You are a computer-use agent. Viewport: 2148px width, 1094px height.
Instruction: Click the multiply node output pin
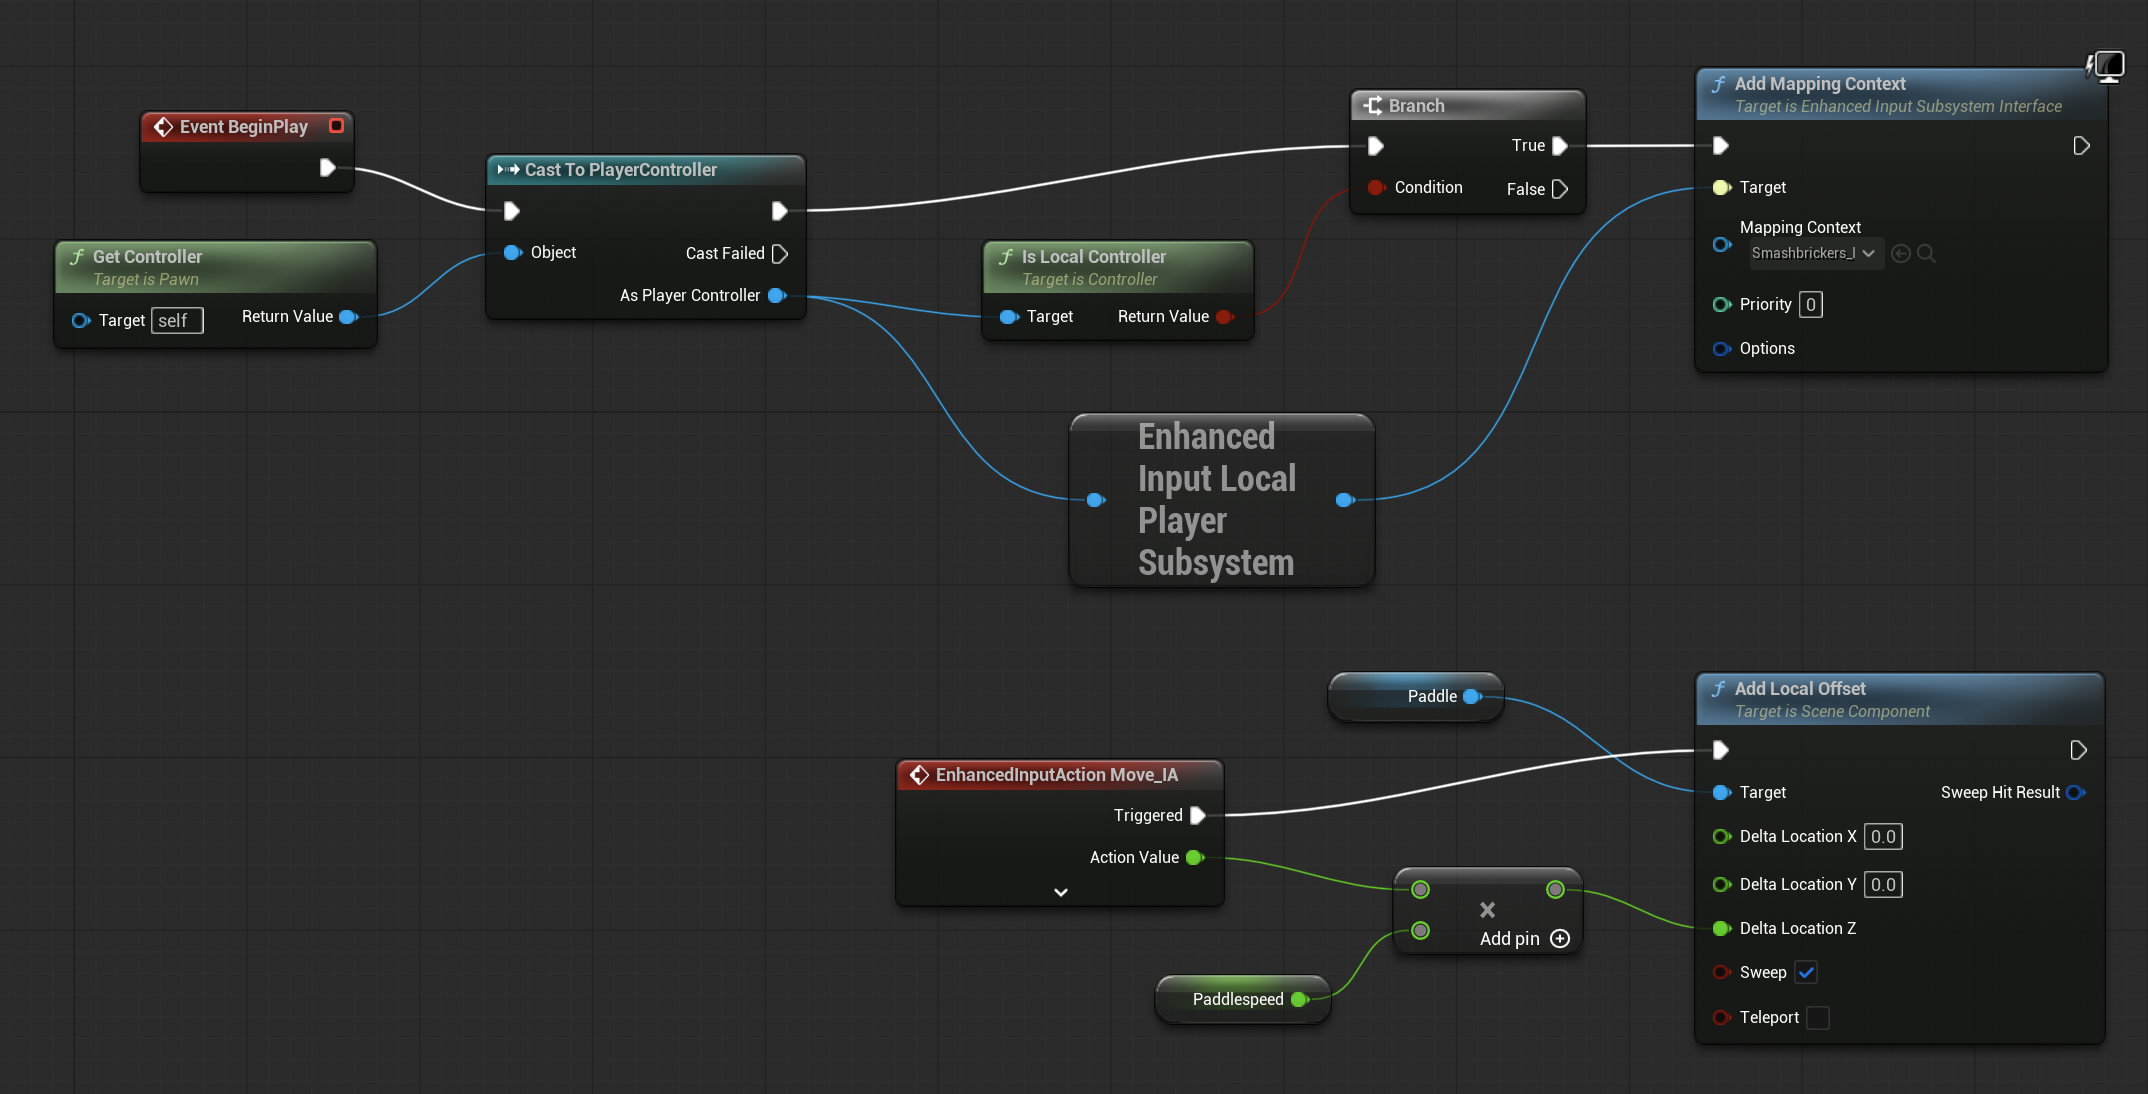click(x=1556, y=890)
